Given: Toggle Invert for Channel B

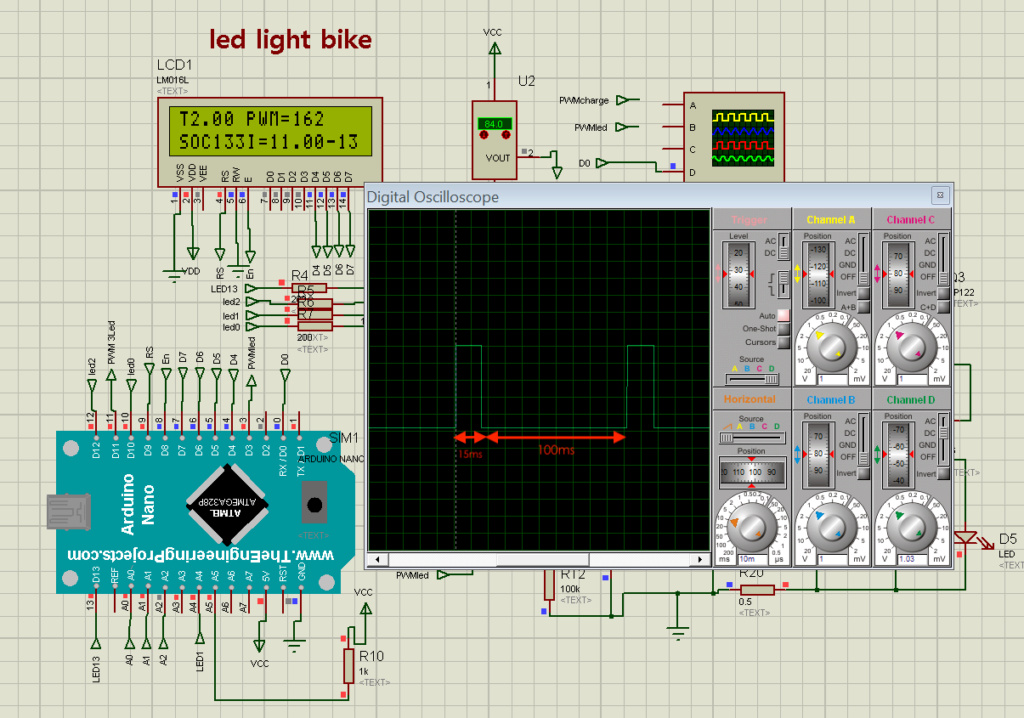Looking at the screenshot, I should tap(863, 473).
